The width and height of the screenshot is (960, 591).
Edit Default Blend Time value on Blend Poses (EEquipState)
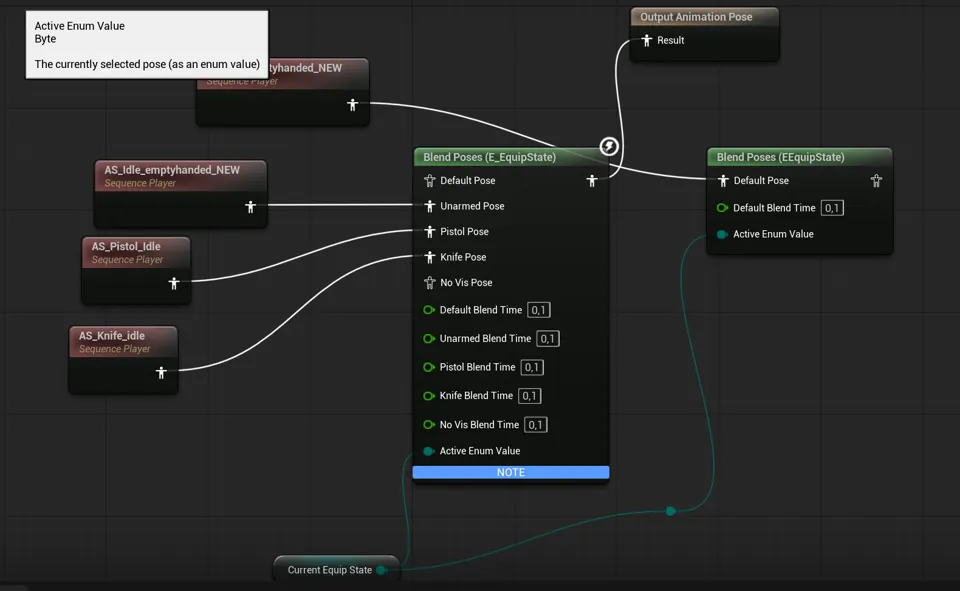pyautogui.click(x=832, y=208)
